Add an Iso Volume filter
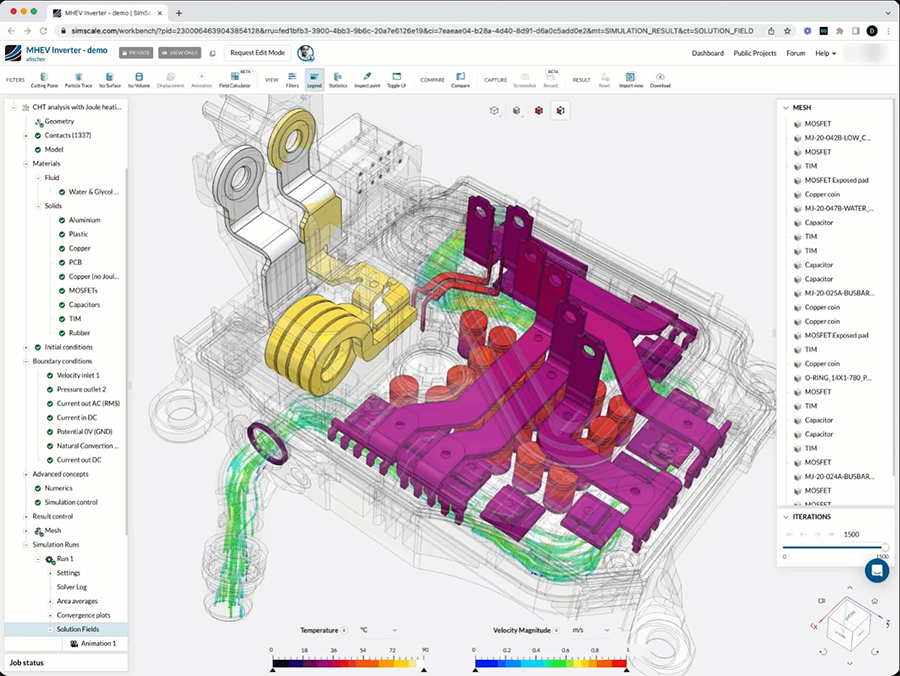The width and height of the screenshot is (900, 676). point(138,80)
